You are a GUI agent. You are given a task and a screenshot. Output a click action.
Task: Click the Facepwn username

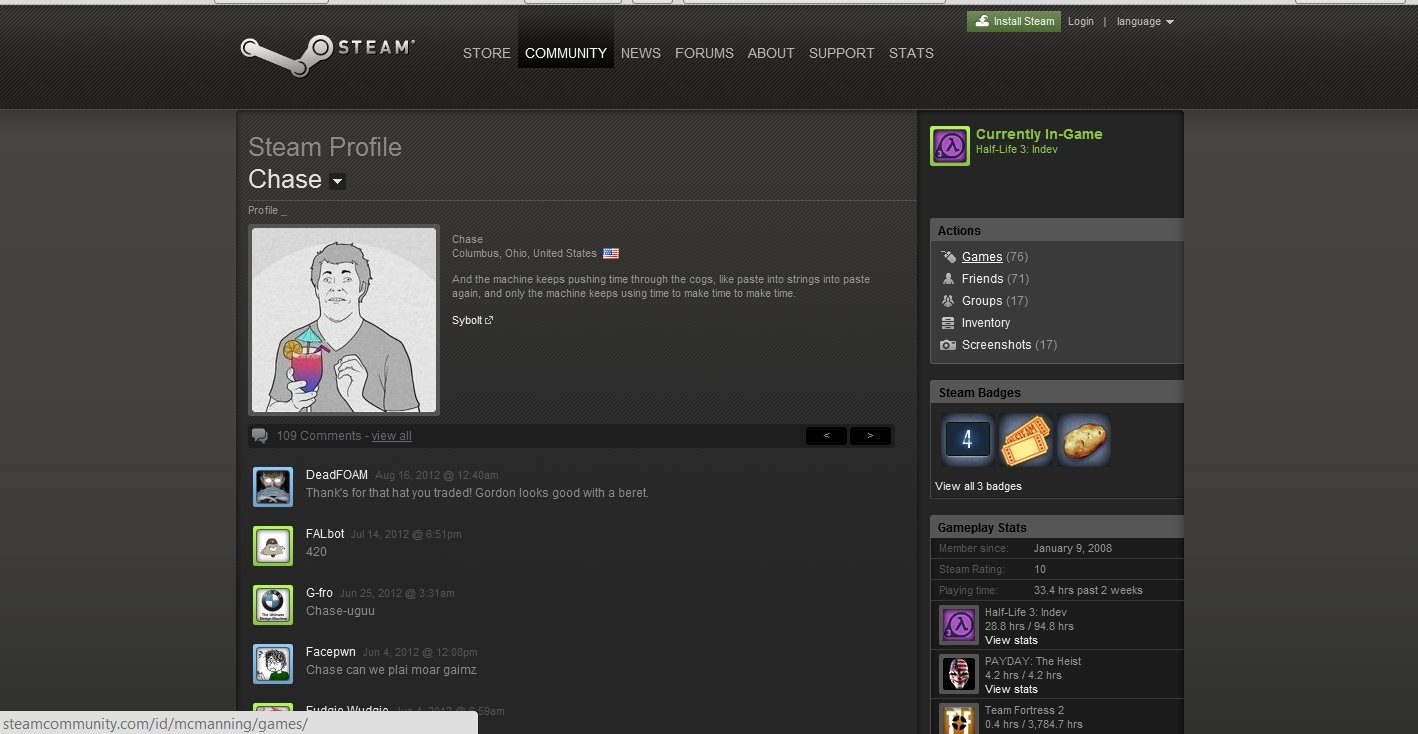click(331, 652)
